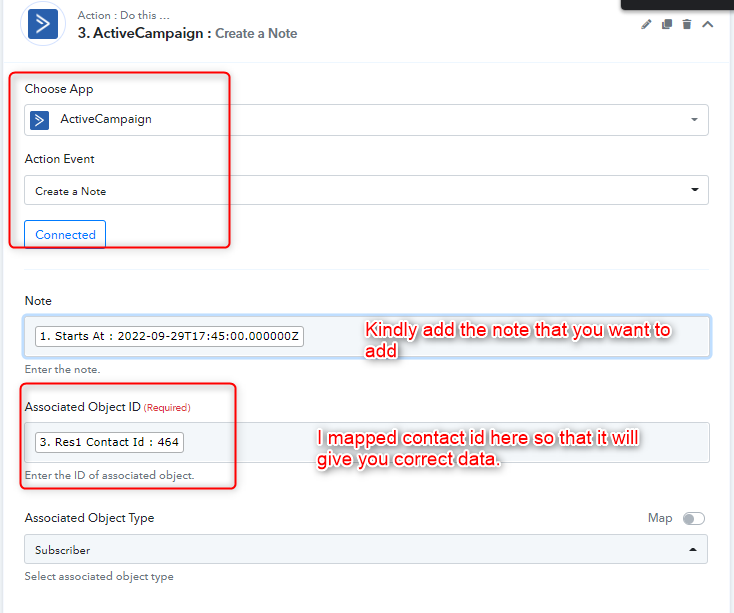Screen dimensions: 734x613
Task: Click 'Enter the ID of associated object.' hint
Action: (109, 475)
